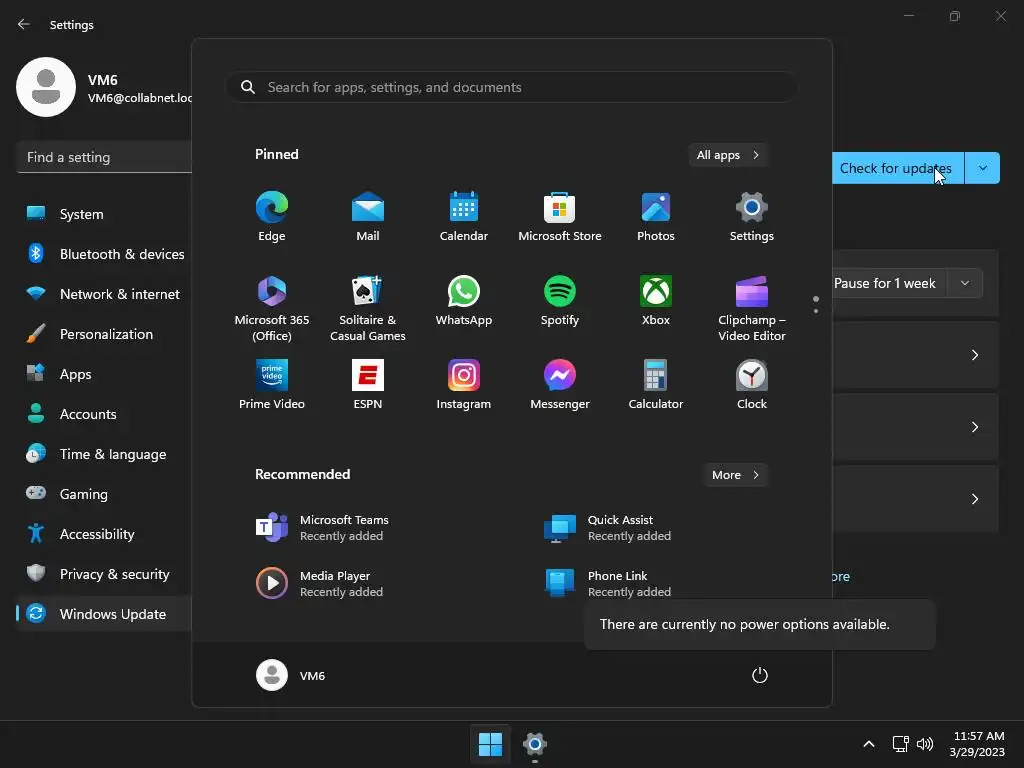
Task: Go back in the Settings window
Action: tap(24, 24)
